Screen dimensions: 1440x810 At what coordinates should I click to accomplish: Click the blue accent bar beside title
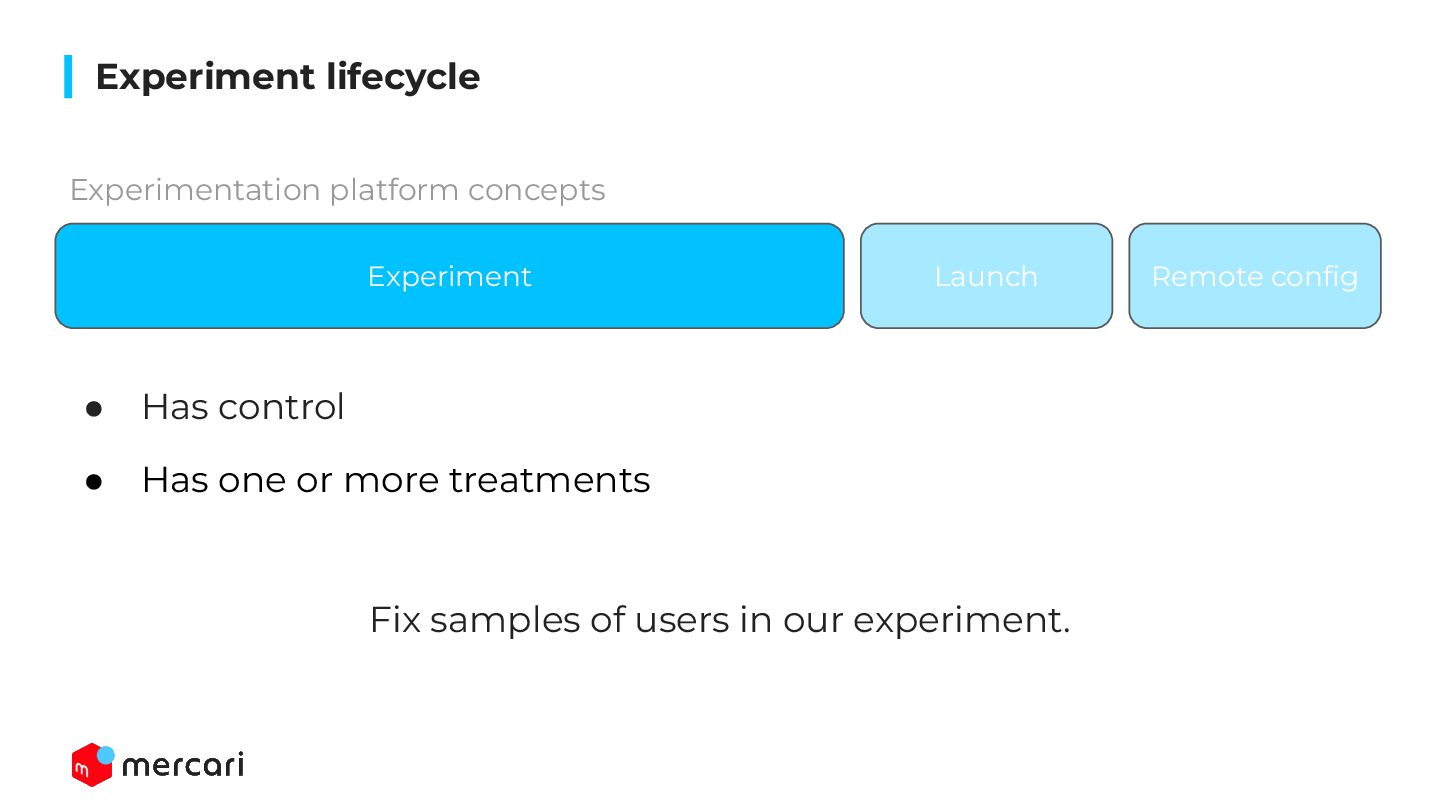(68, 77)
